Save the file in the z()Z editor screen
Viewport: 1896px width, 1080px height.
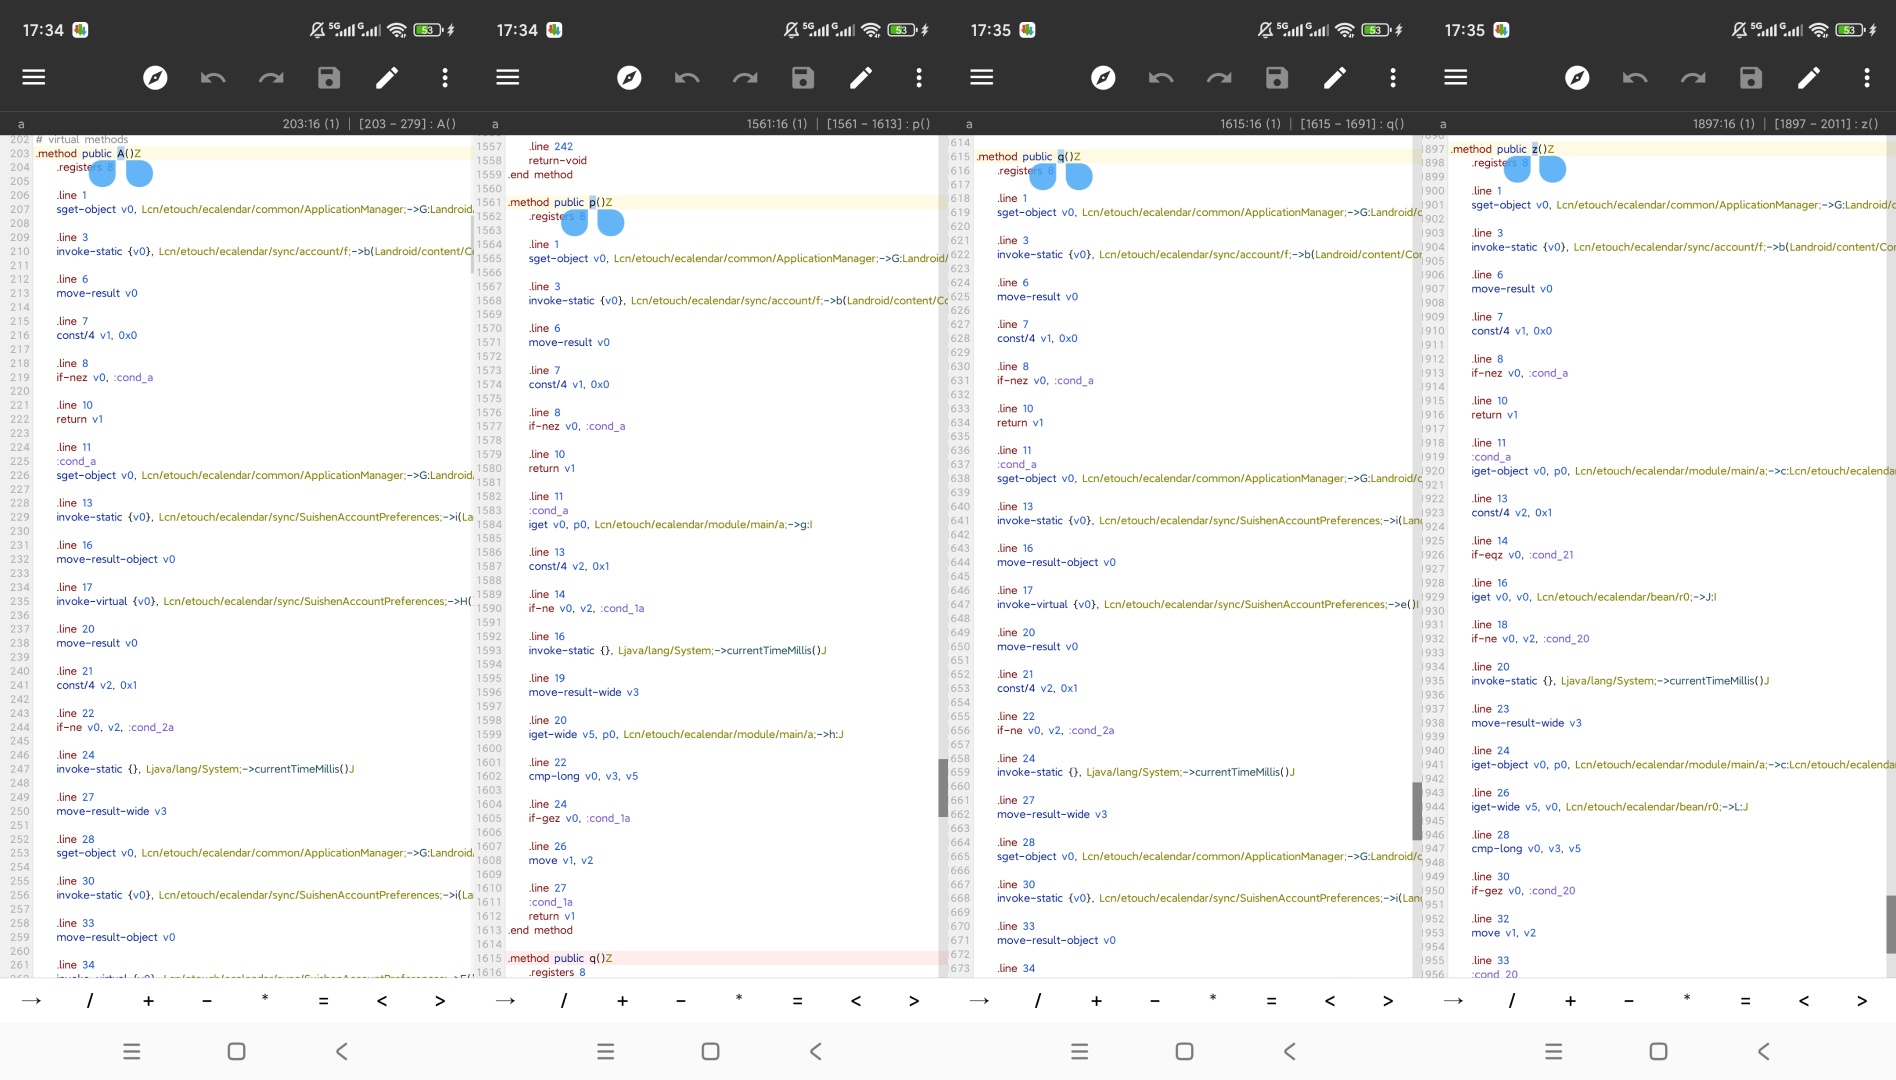(1751, 77)
